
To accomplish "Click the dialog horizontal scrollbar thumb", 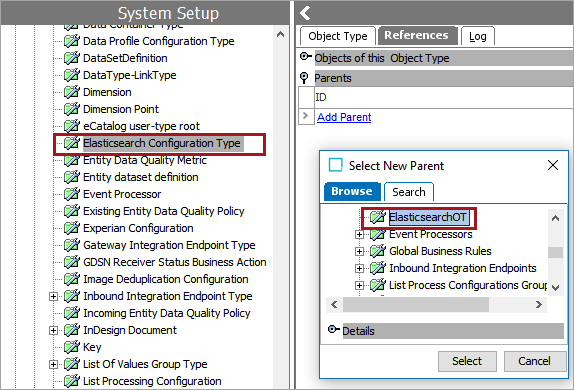I will click(x=415, y=304).
